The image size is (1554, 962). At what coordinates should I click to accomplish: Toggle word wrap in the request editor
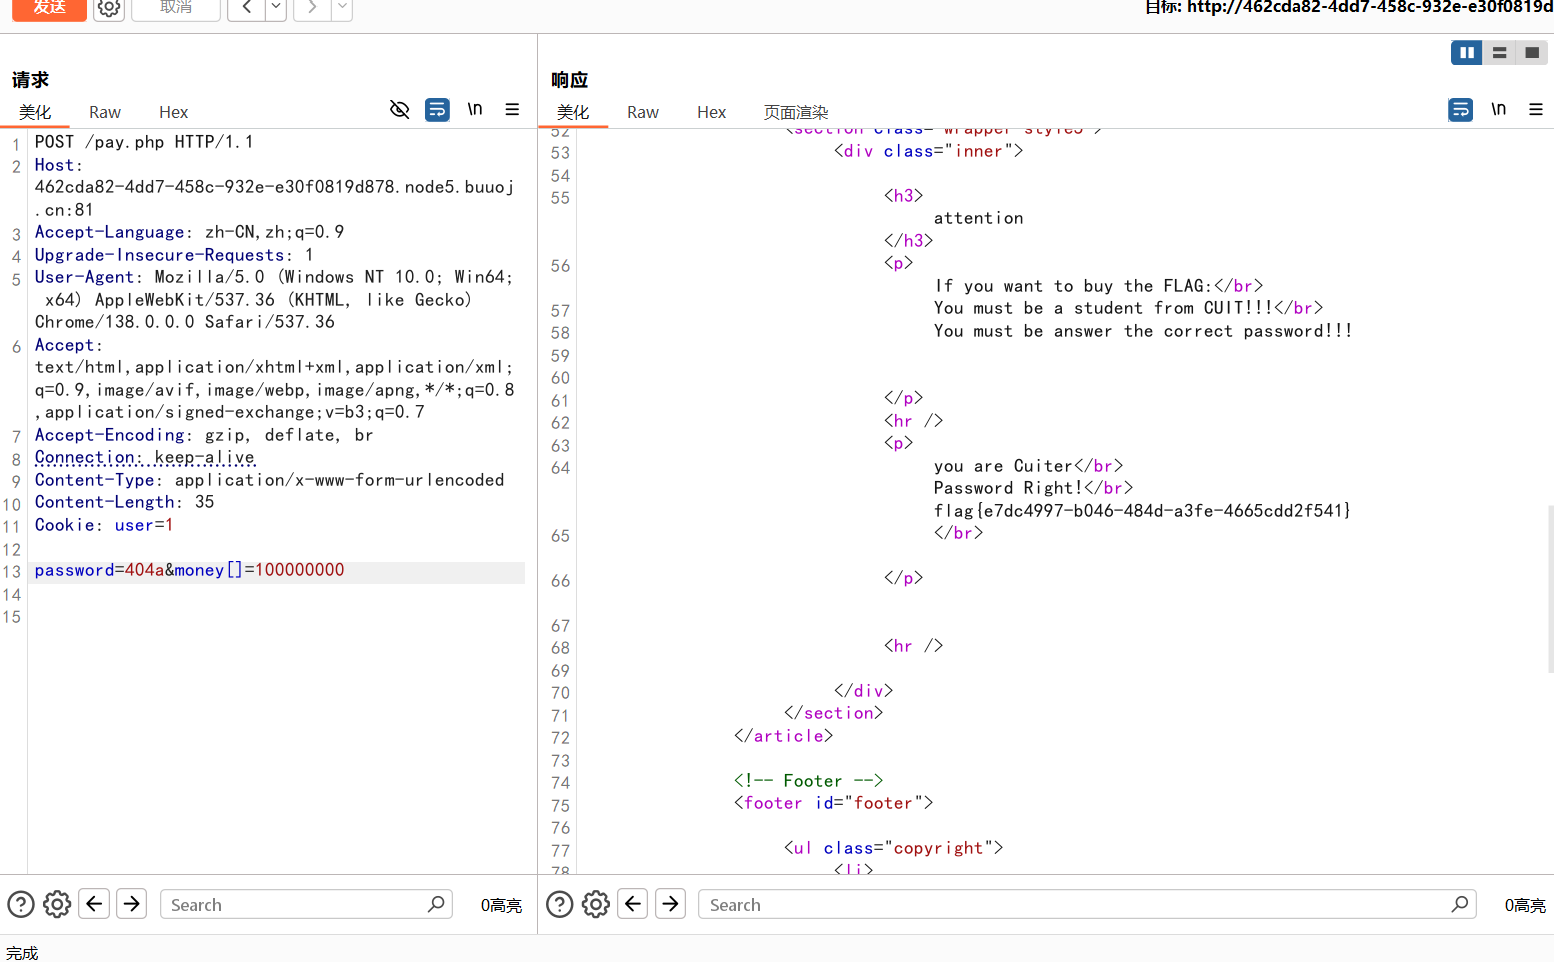click(437, 110)
